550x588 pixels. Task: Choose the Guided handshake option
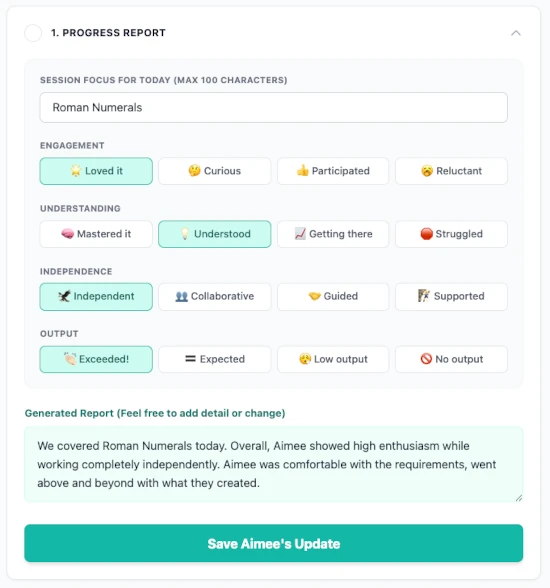tap(333, 297)
